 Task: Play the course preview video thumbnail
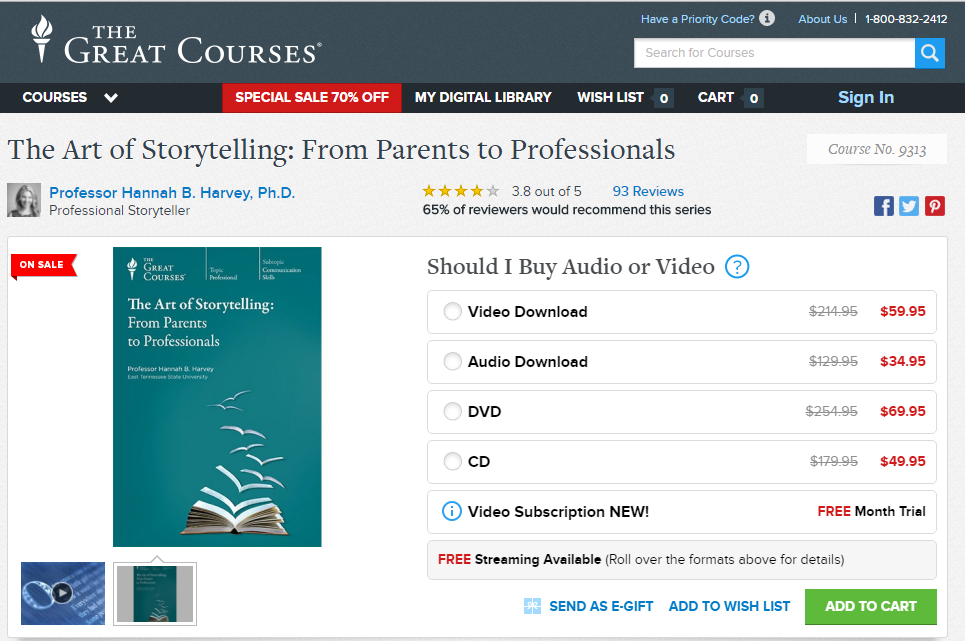point(63,593)
